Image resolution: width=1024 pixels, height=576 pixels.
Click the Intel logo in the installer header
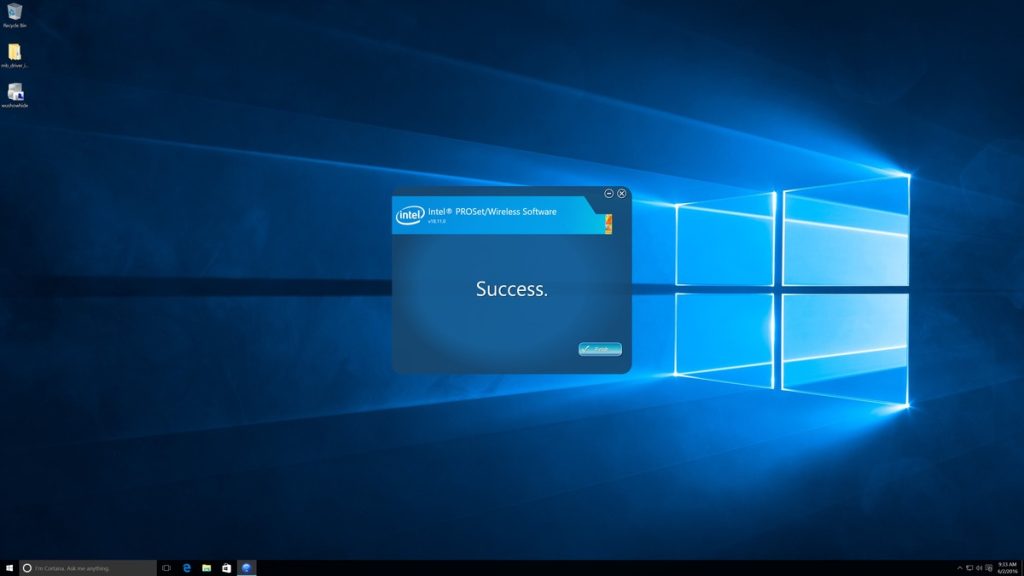[409, 213]
